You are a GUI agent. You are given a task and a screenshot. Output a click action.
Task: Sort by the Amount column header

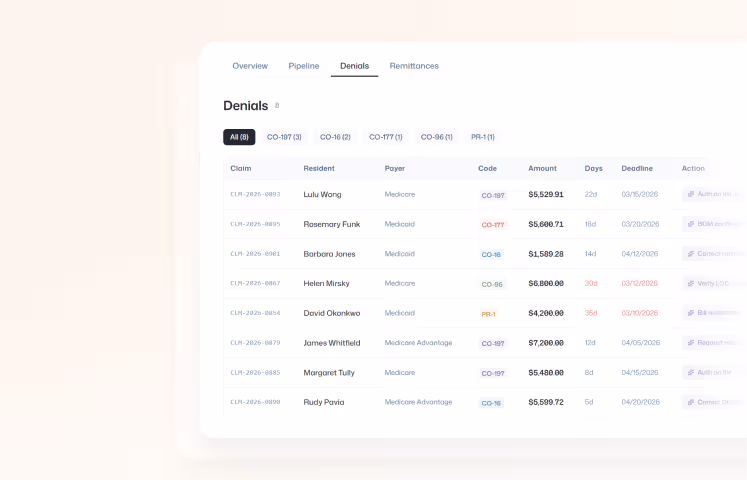pyautogui.click(x=542, y=169)
